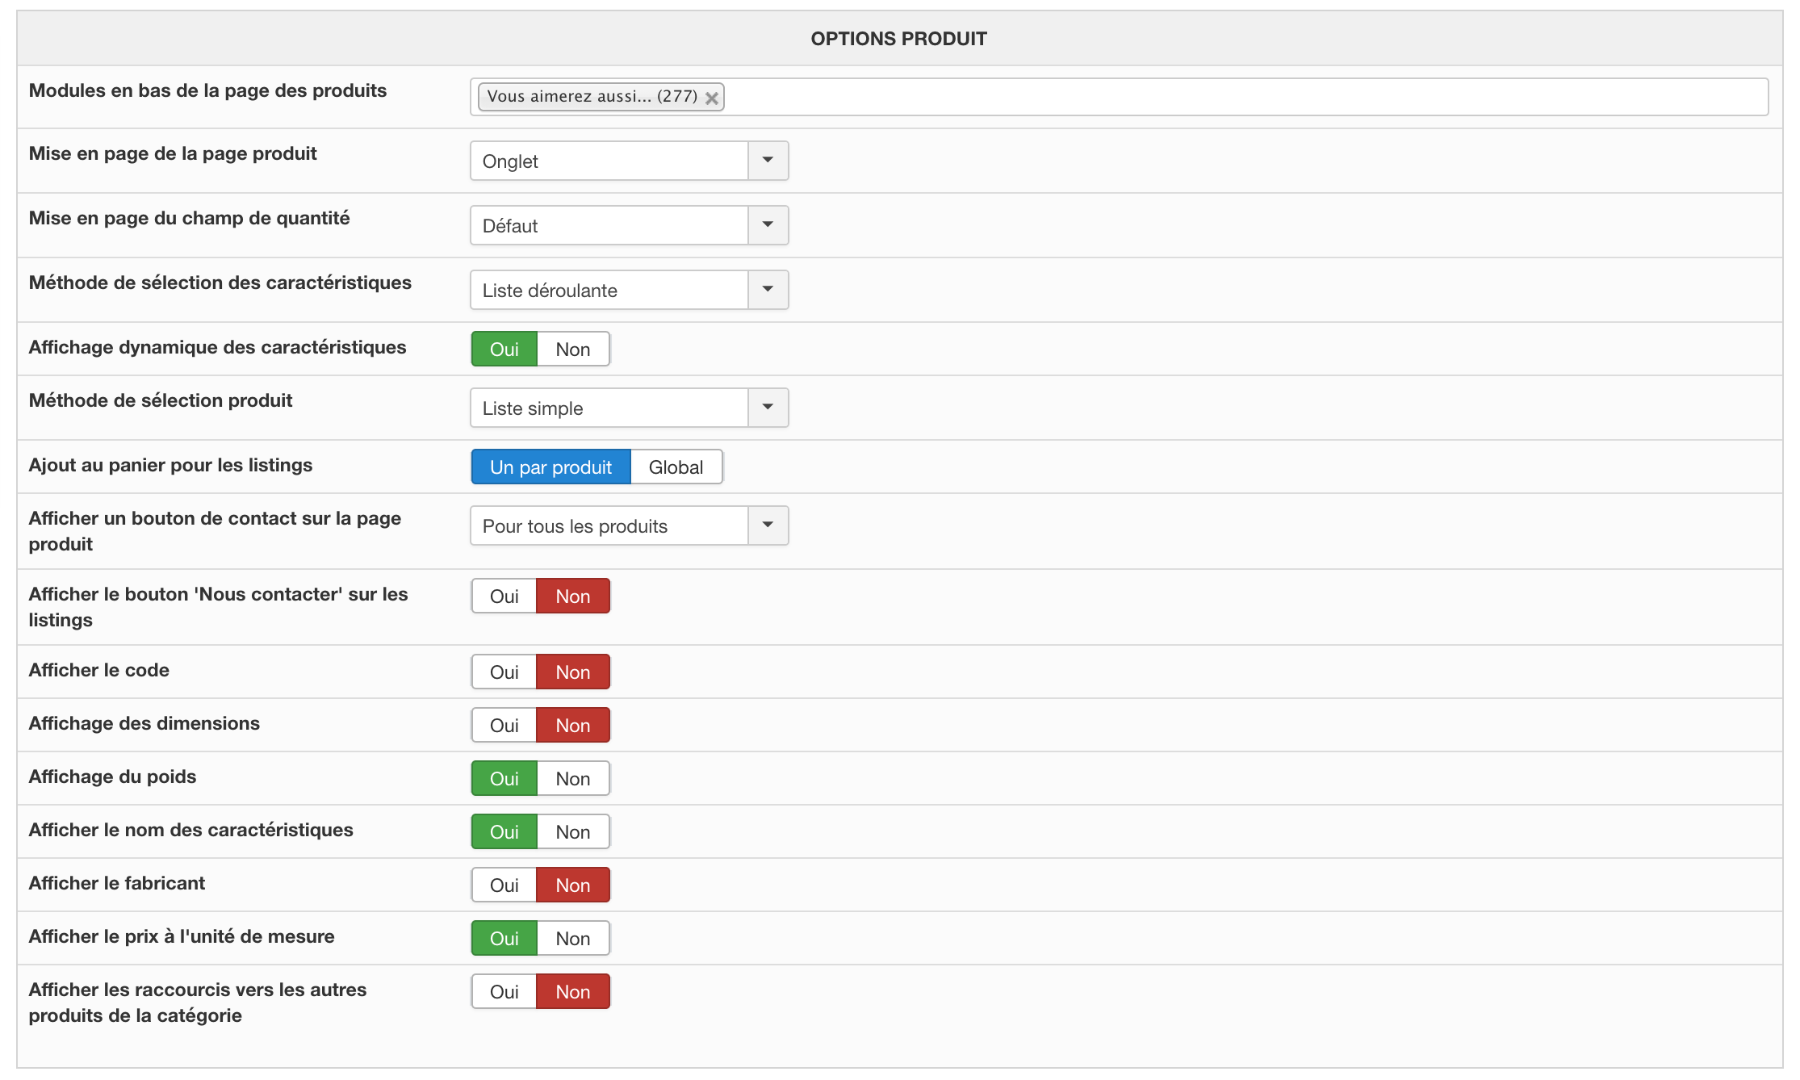
Task: Enable 'Nous contacter' button on listings with Oui
Action: click(x=504, y=597)
